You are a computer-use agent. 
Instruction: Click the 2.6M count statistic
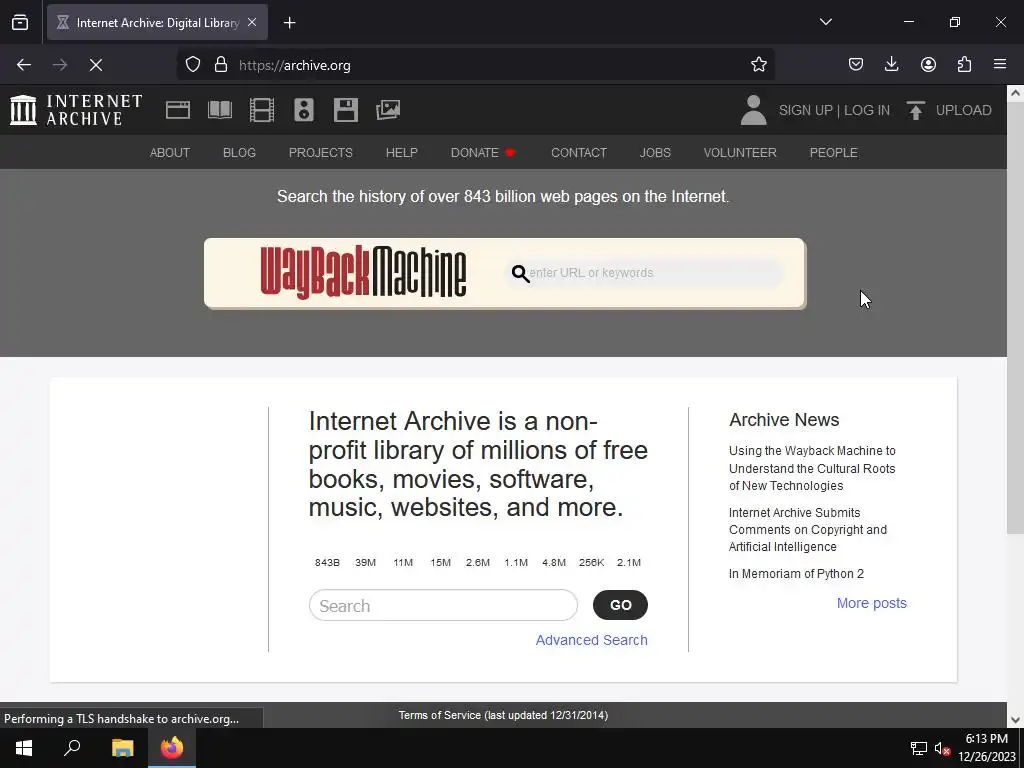coord(477,562)
